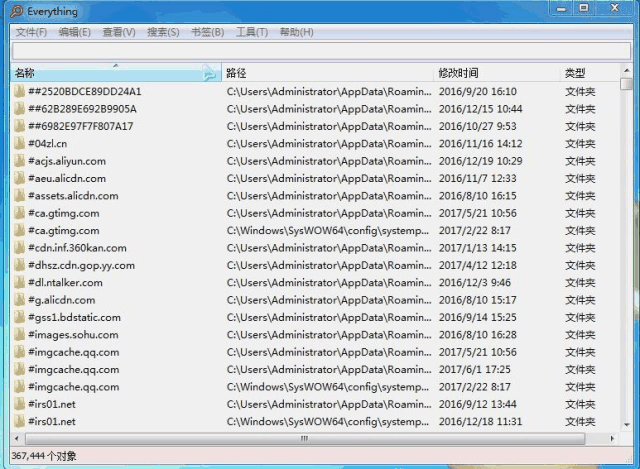Open the 书签(B) menu
Viewport: 640px width, 469px height.
click(208, 32)
